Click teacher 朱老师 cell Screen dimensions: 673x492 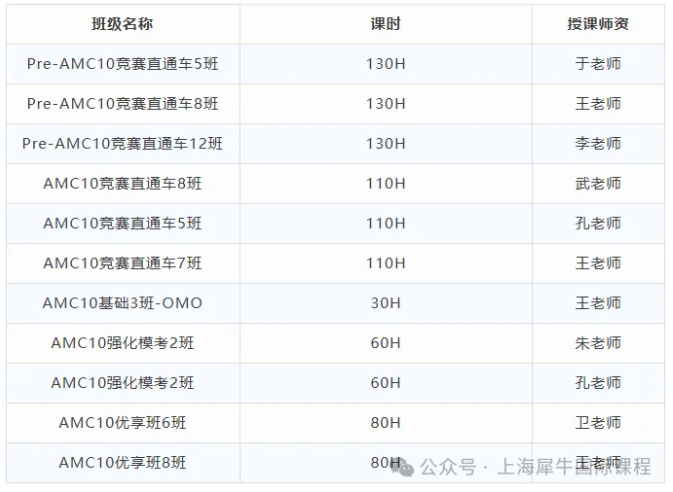[x=598, y=343]
